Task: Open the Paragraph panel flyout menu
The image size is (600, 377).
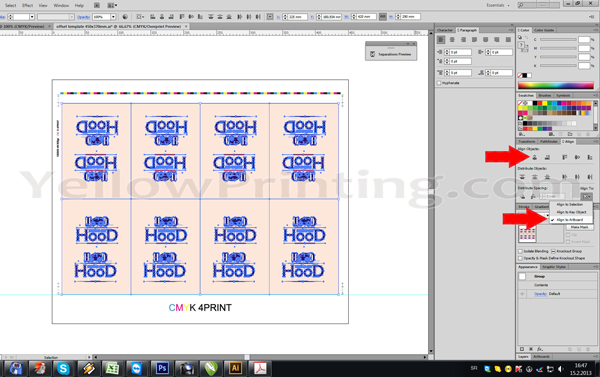Action: (x=511, y=30)
